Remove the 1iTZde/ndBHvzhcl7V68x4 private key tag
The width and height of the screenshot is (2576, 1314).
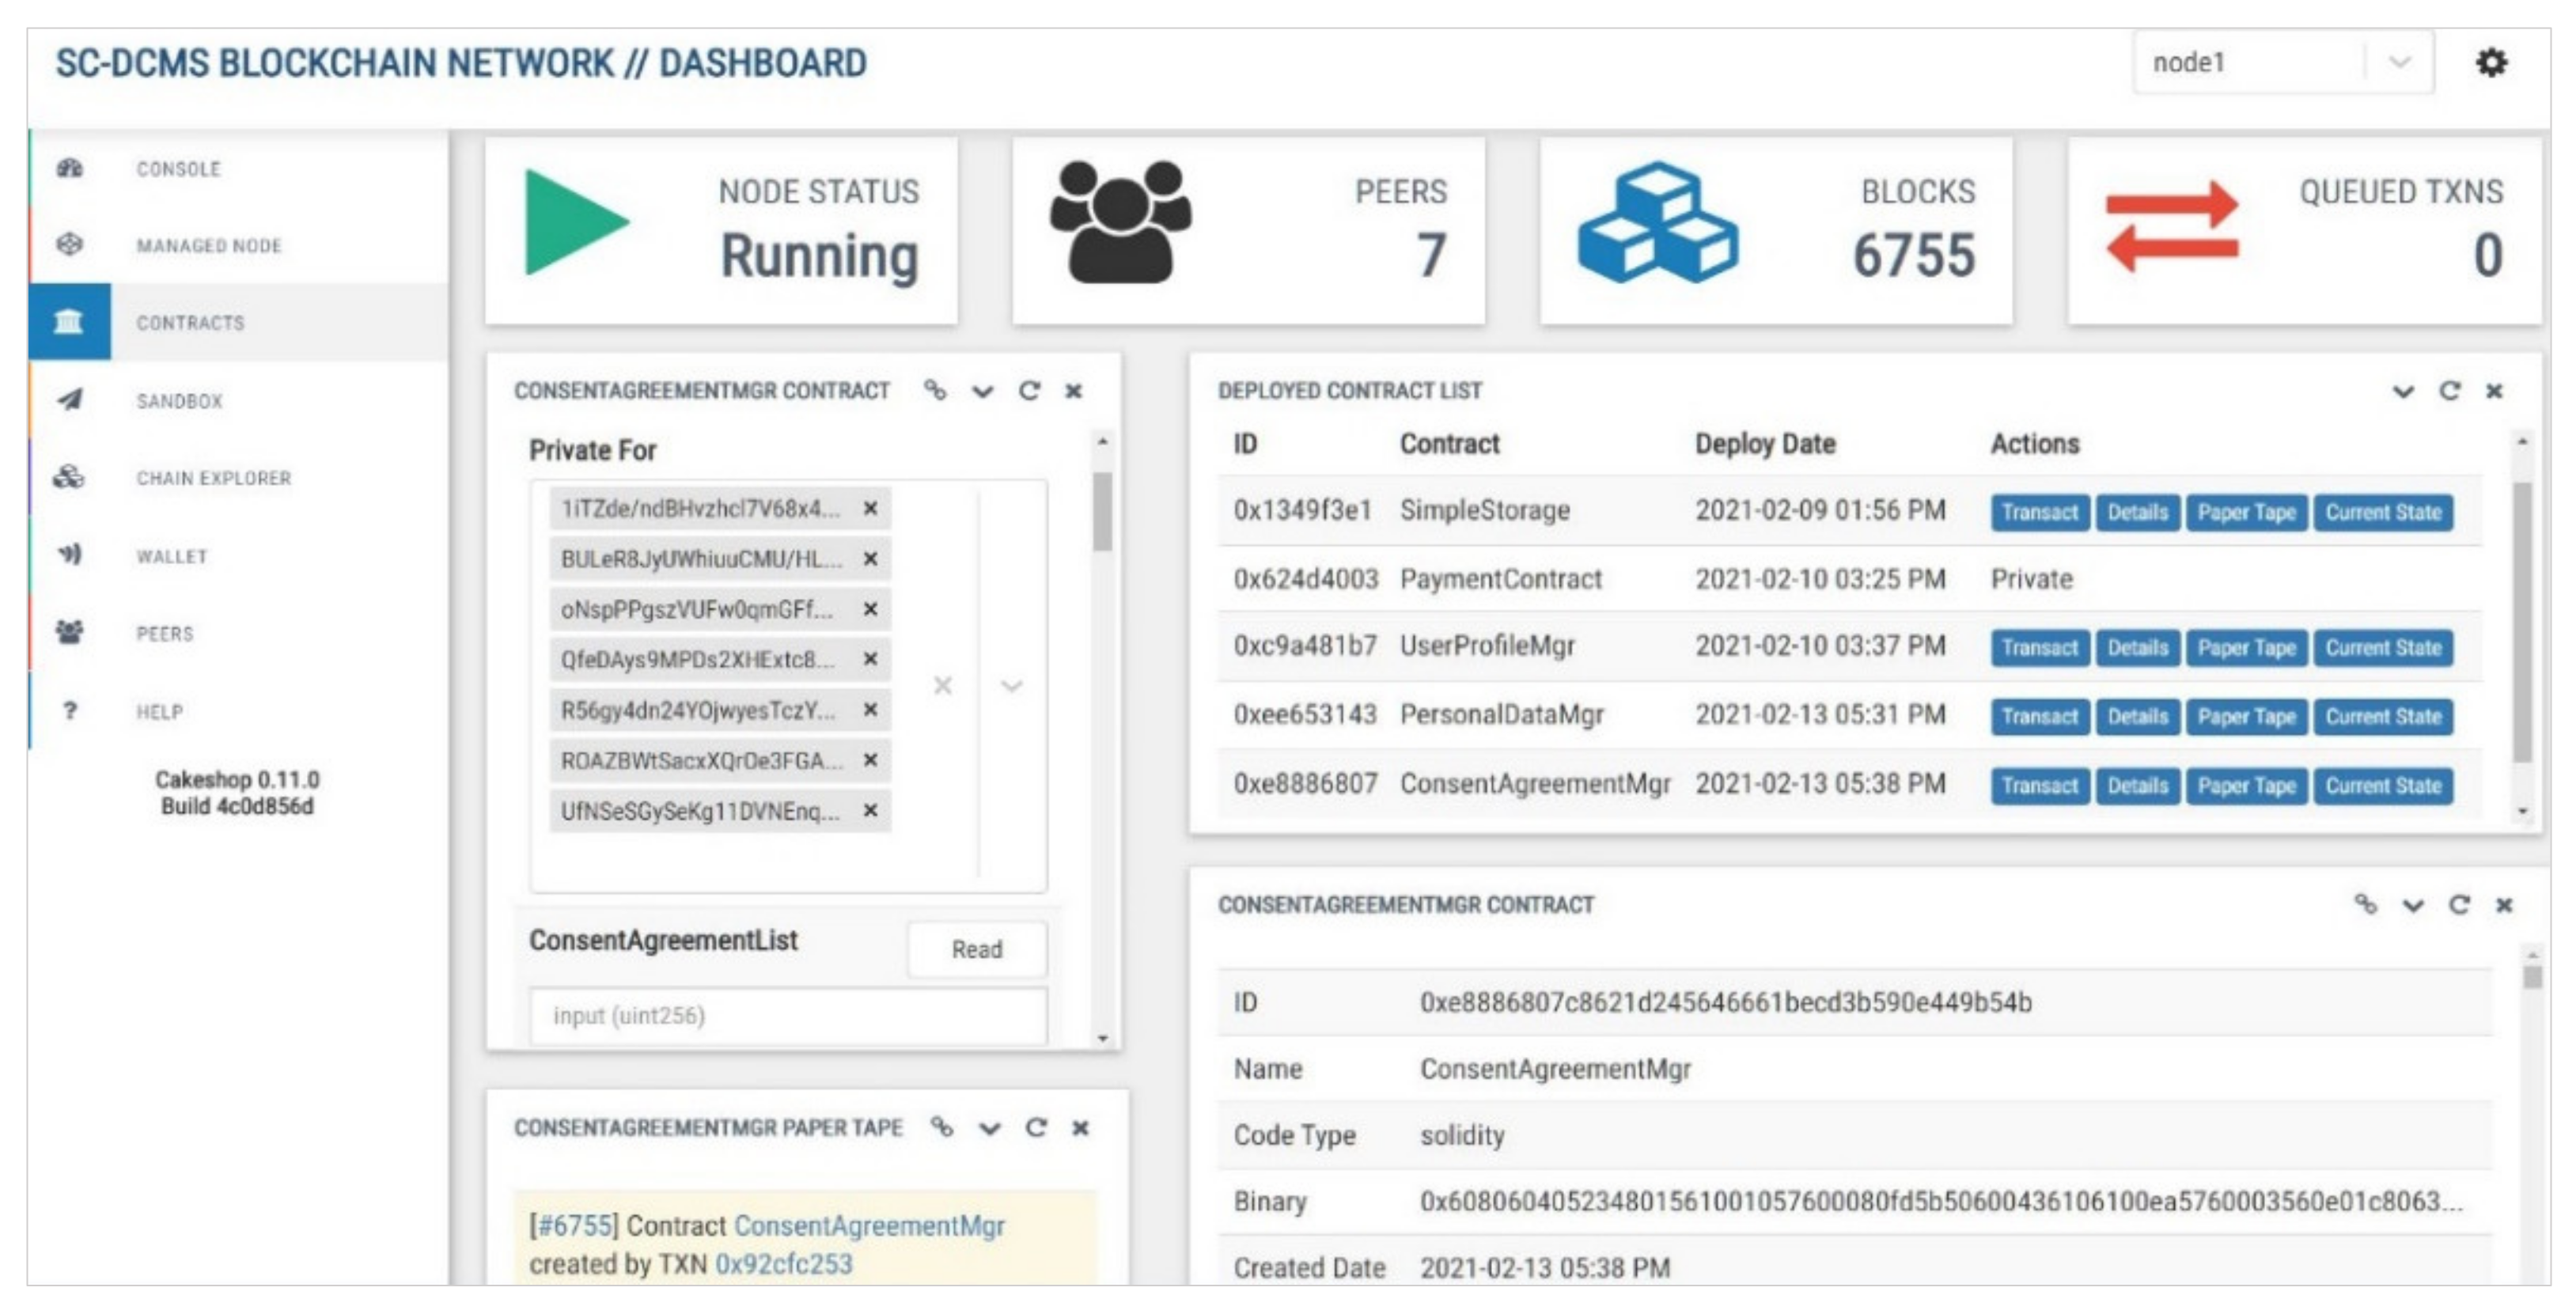click(871, 508)
